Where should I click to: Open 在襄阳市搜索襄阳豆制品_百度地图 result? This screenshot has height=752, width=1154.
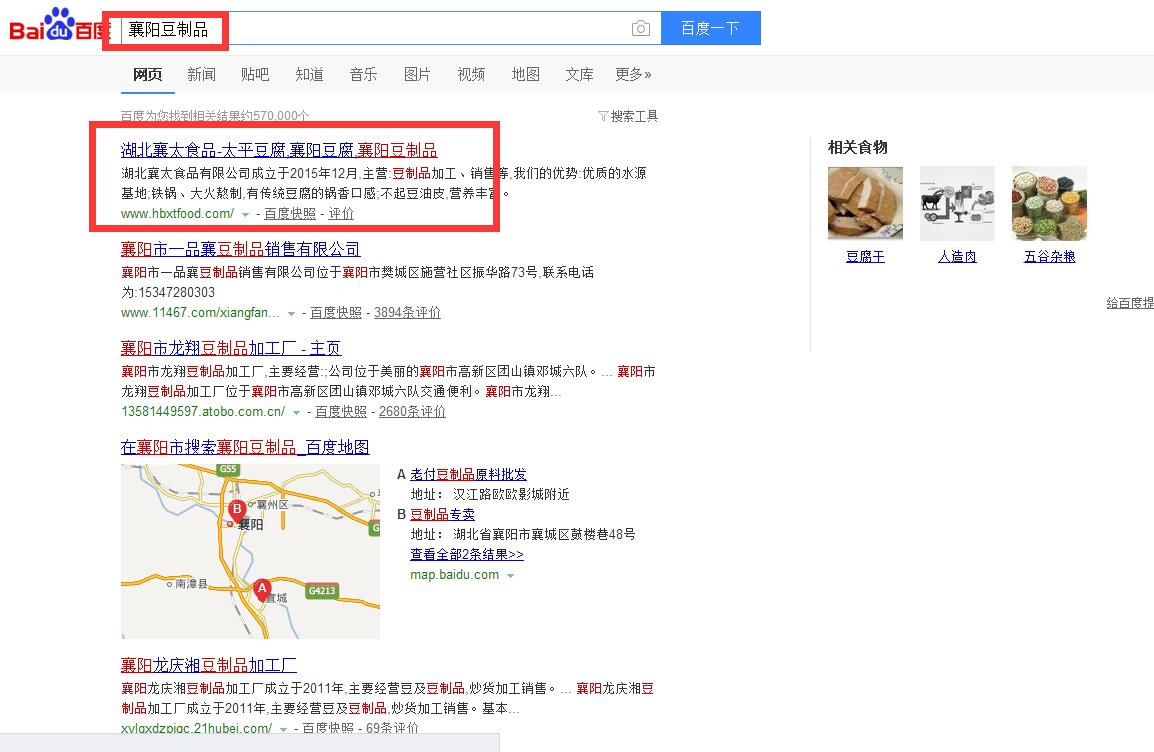(245, 447)
